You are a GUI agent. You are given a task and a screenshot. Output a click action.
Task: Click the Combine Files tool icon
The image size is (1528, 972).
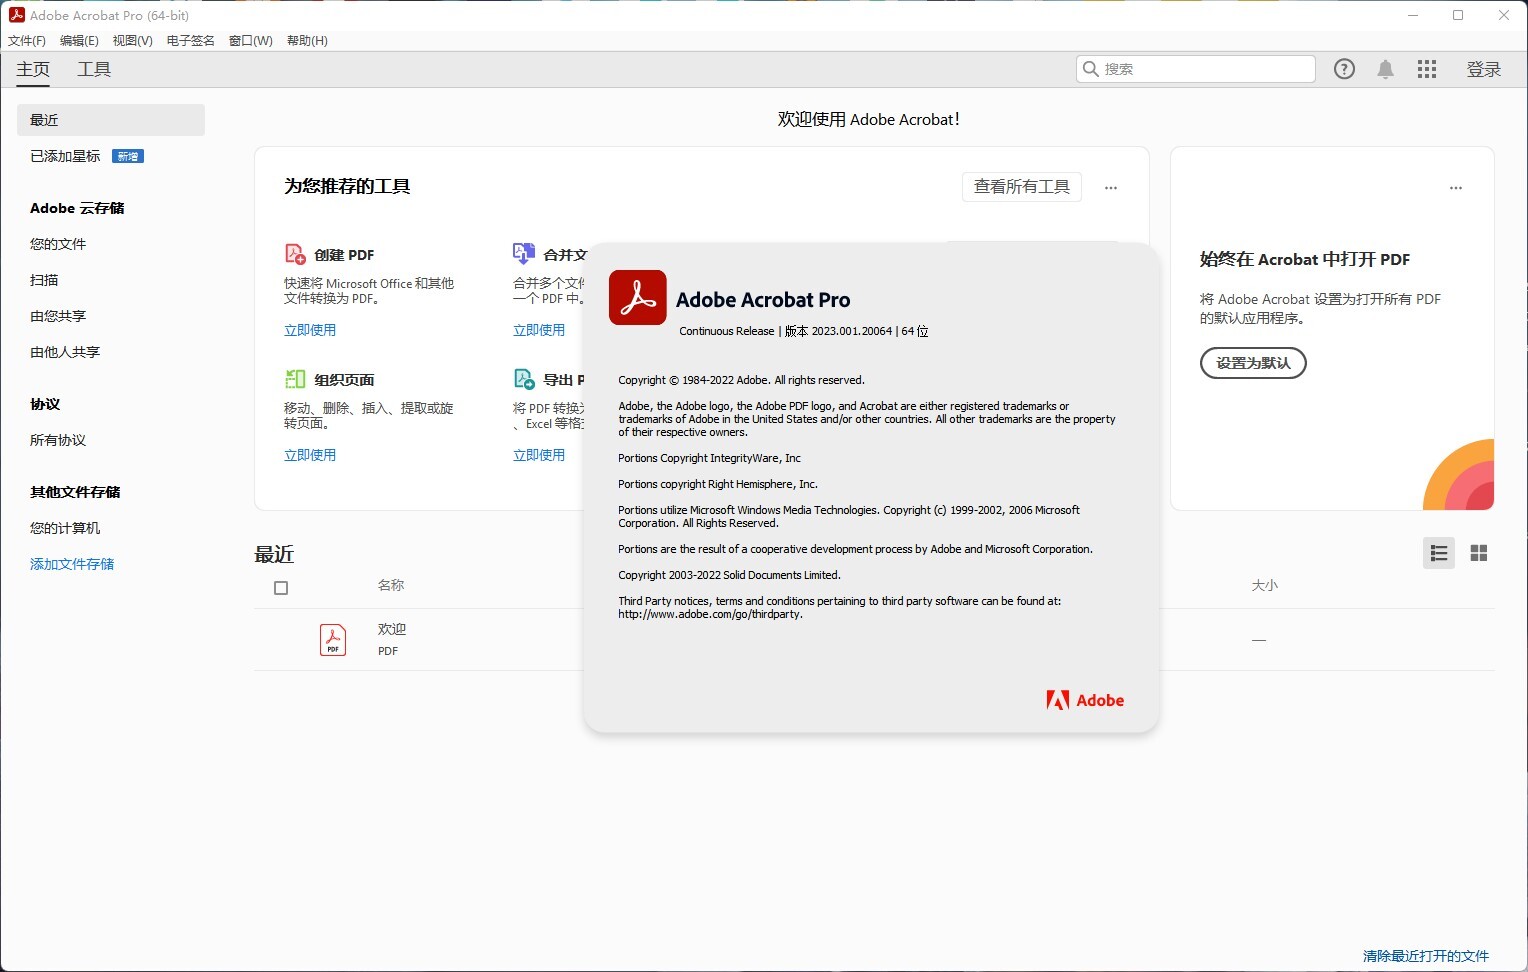[x=524, y=254]
